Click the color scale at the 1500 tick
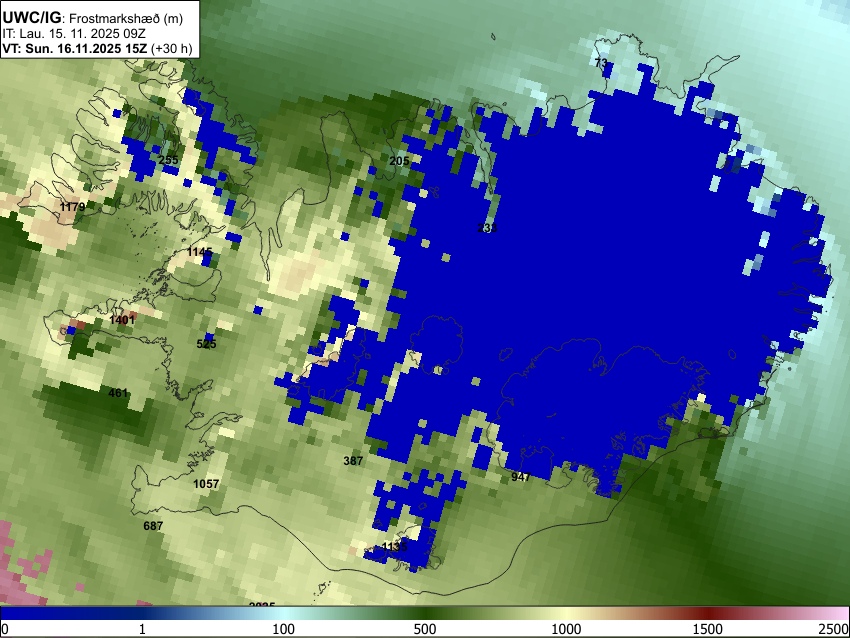This screenshot has width=850, height=638. click(x=707, y=613)
